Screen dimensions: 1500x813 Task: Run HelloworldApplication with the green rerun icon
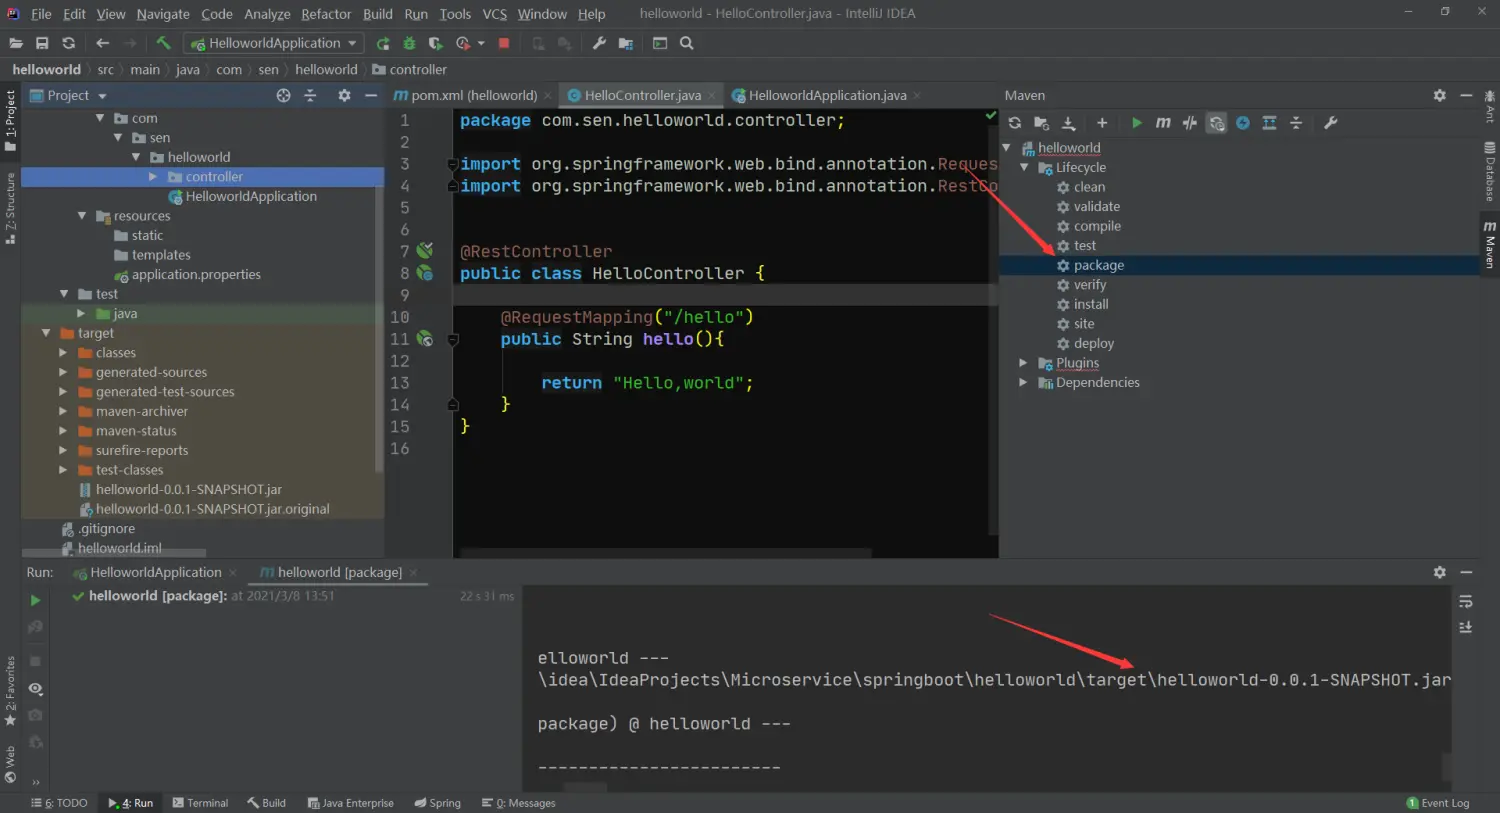(383, 43)
